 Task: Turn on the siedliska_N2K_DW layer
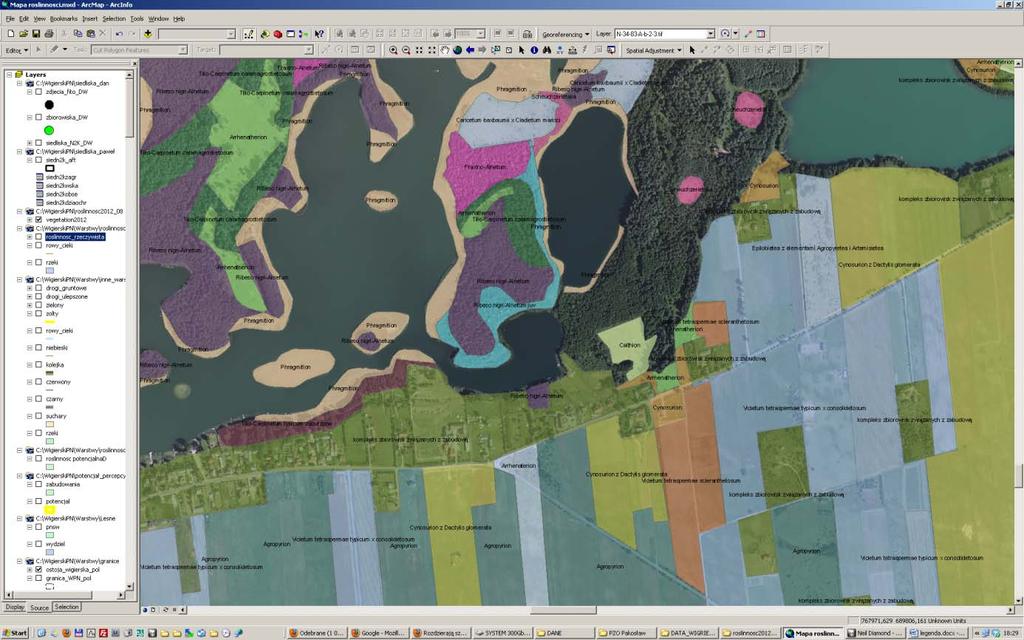39,143
